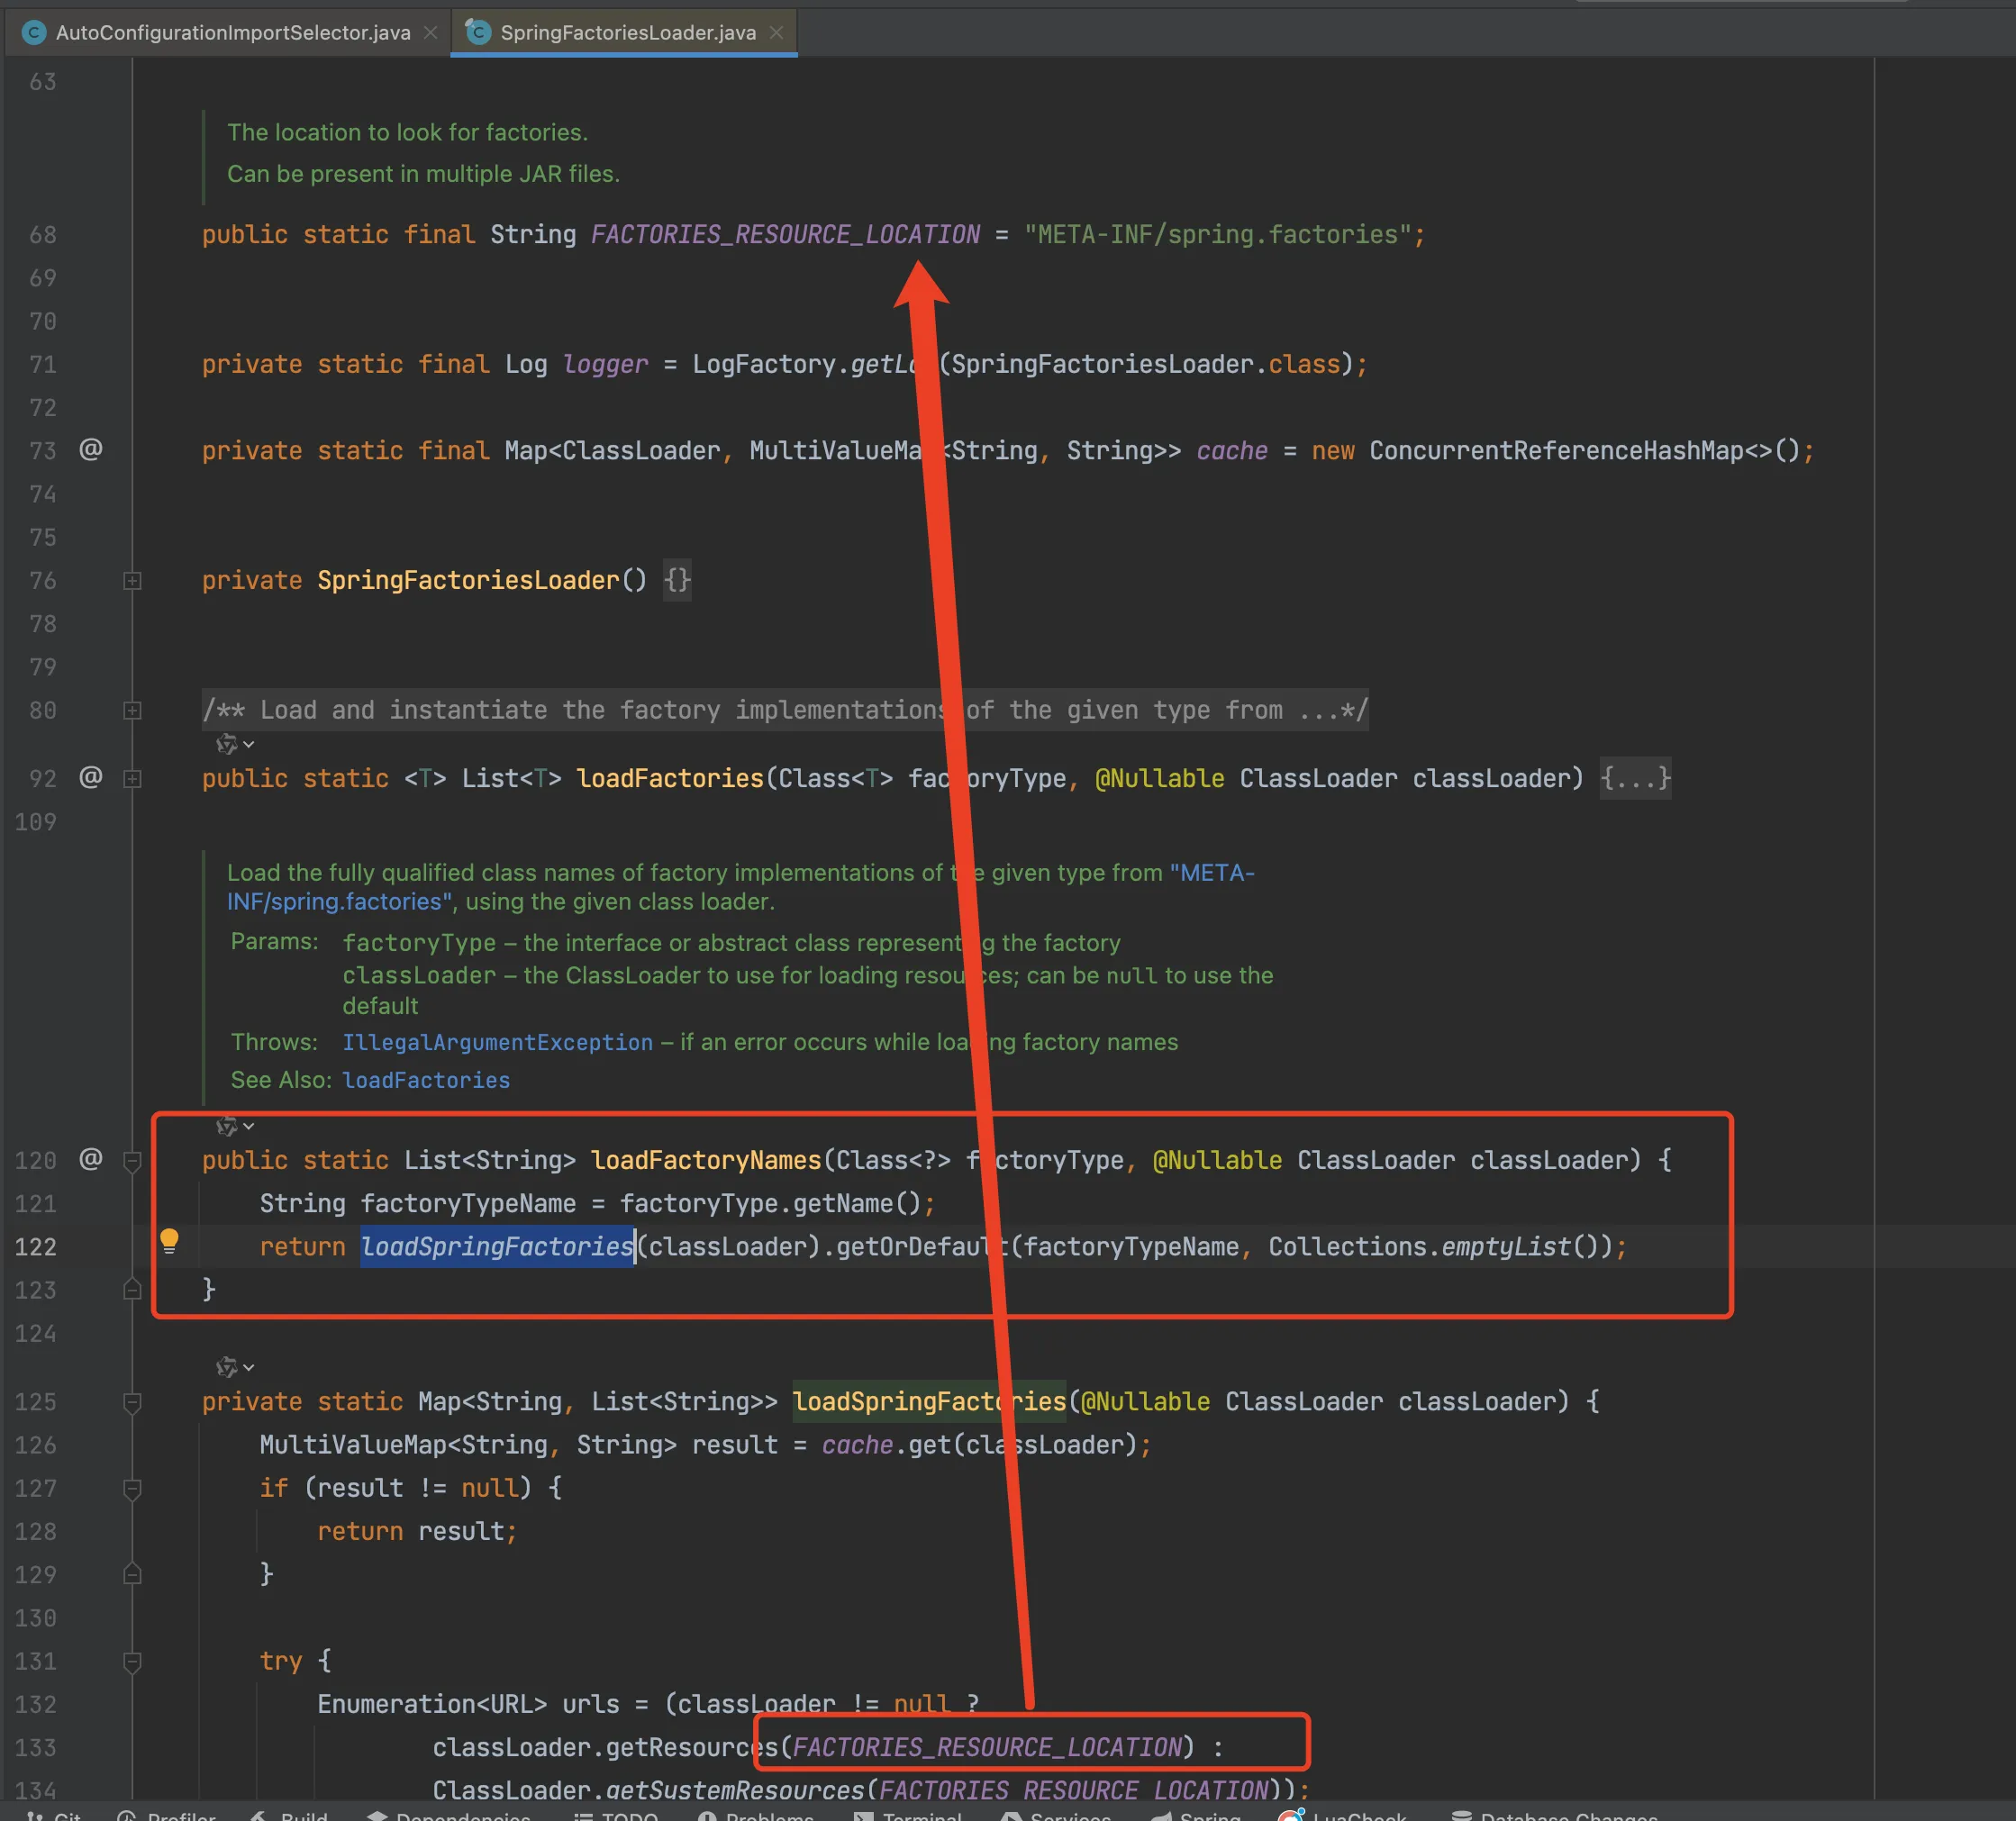Screen dimensions: 2016x1821
Task: Close the SpringFactoriesLoader.java tab
Action: (776, 32)
